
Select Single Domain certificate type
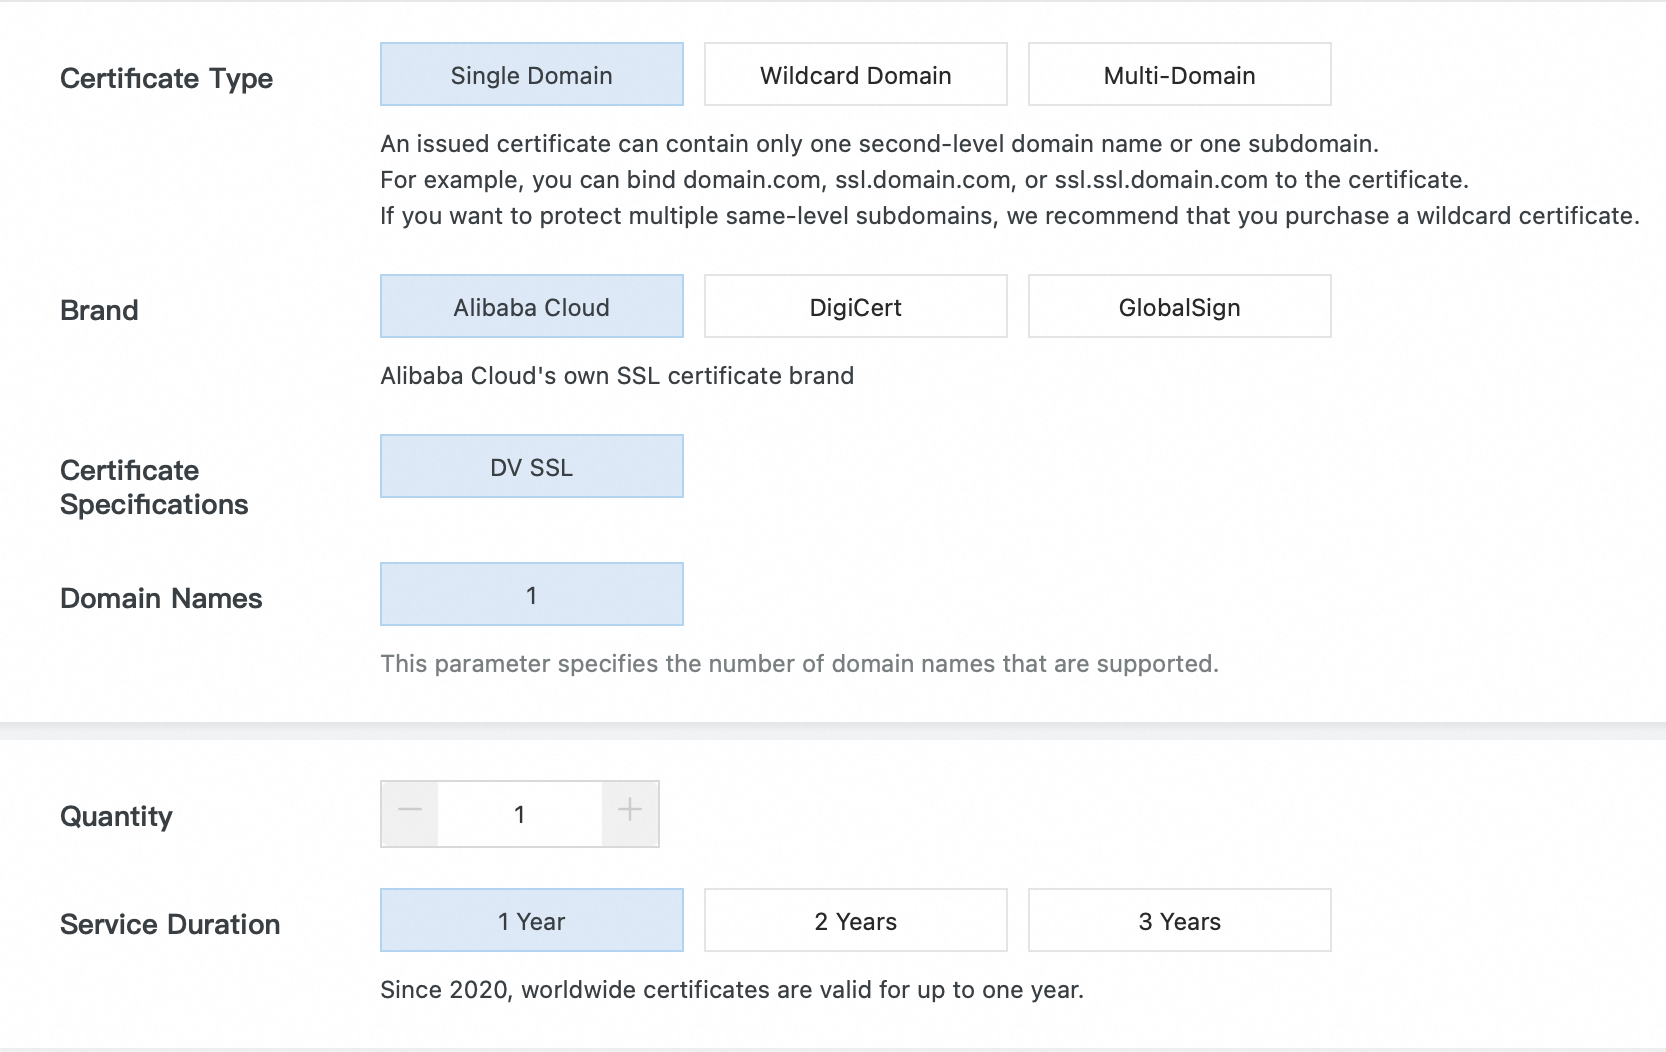(531, 75)
